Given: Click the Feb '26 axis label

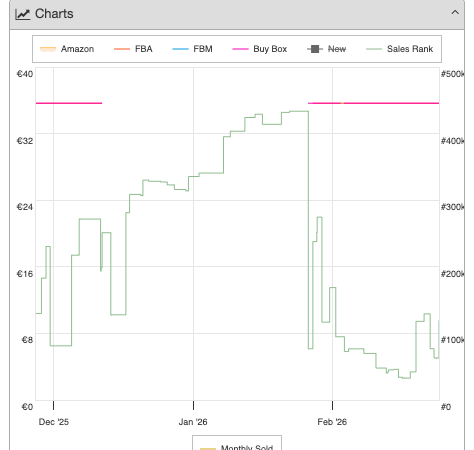Looking at the screenshot, I should click(x=332, y=422).
